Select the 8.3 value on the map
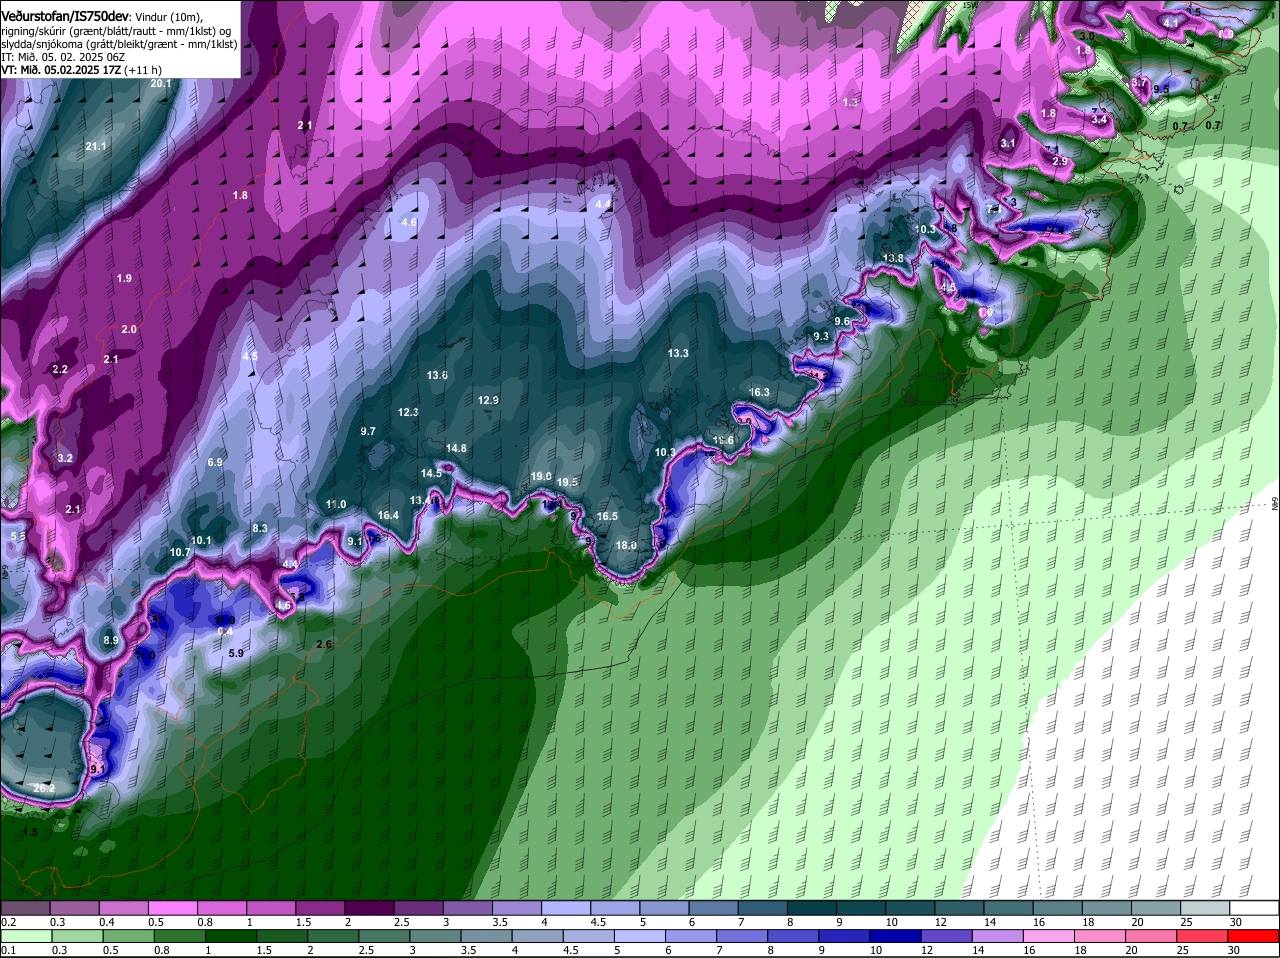 coord(260,528)
